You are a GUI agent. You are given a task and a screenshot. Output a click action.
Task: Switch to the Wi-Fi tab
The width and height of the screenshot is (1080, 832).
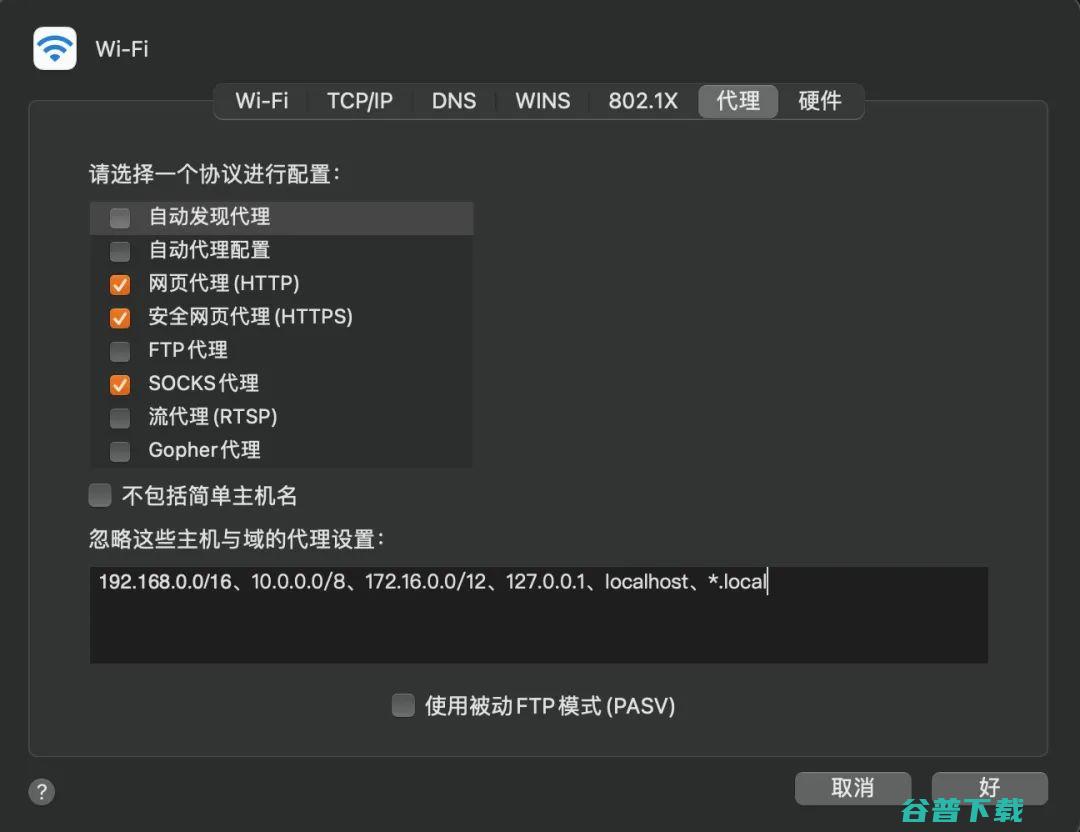point(262,101)
